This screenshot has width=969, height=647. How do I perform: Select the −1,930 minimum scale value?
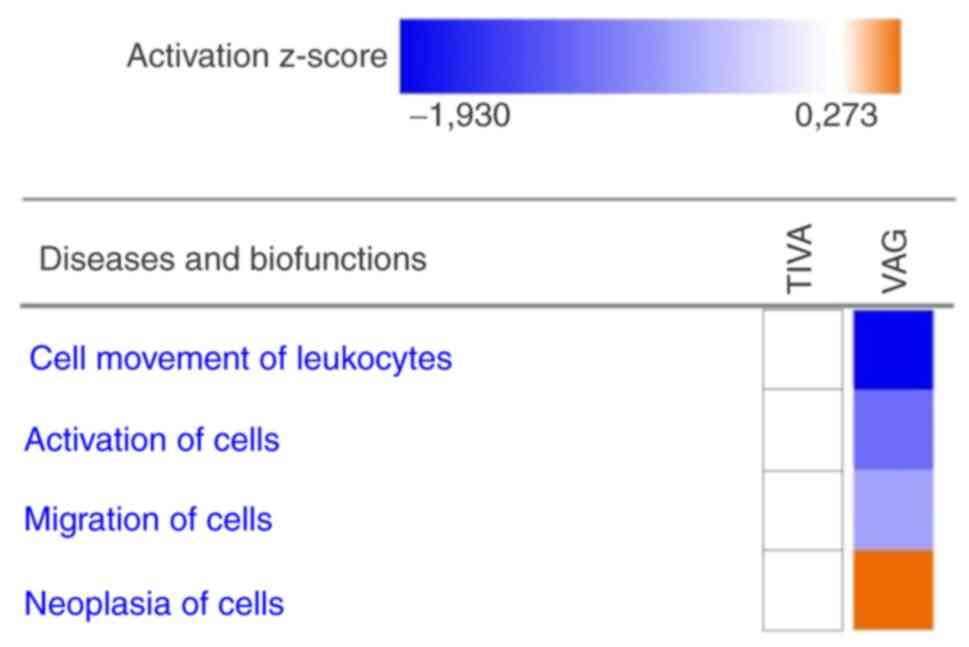[460, 117]
